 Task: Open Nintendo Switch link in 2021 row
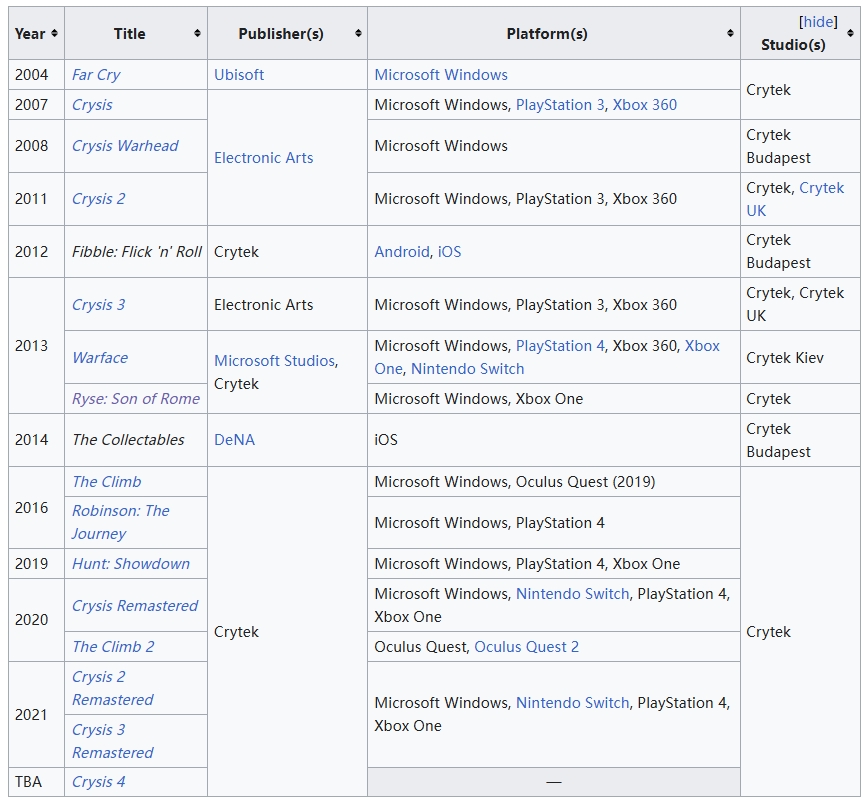(572, 703)
